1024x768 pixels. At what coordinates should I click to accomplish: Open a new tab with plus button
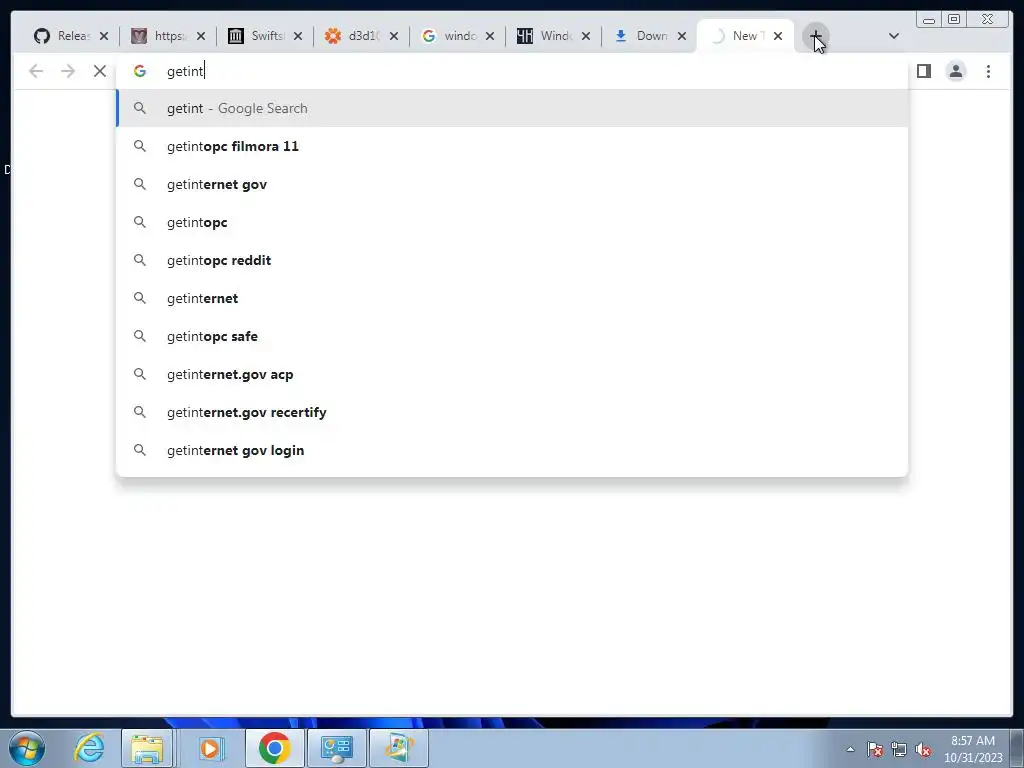pyautogui.click(x=816, y=36)
